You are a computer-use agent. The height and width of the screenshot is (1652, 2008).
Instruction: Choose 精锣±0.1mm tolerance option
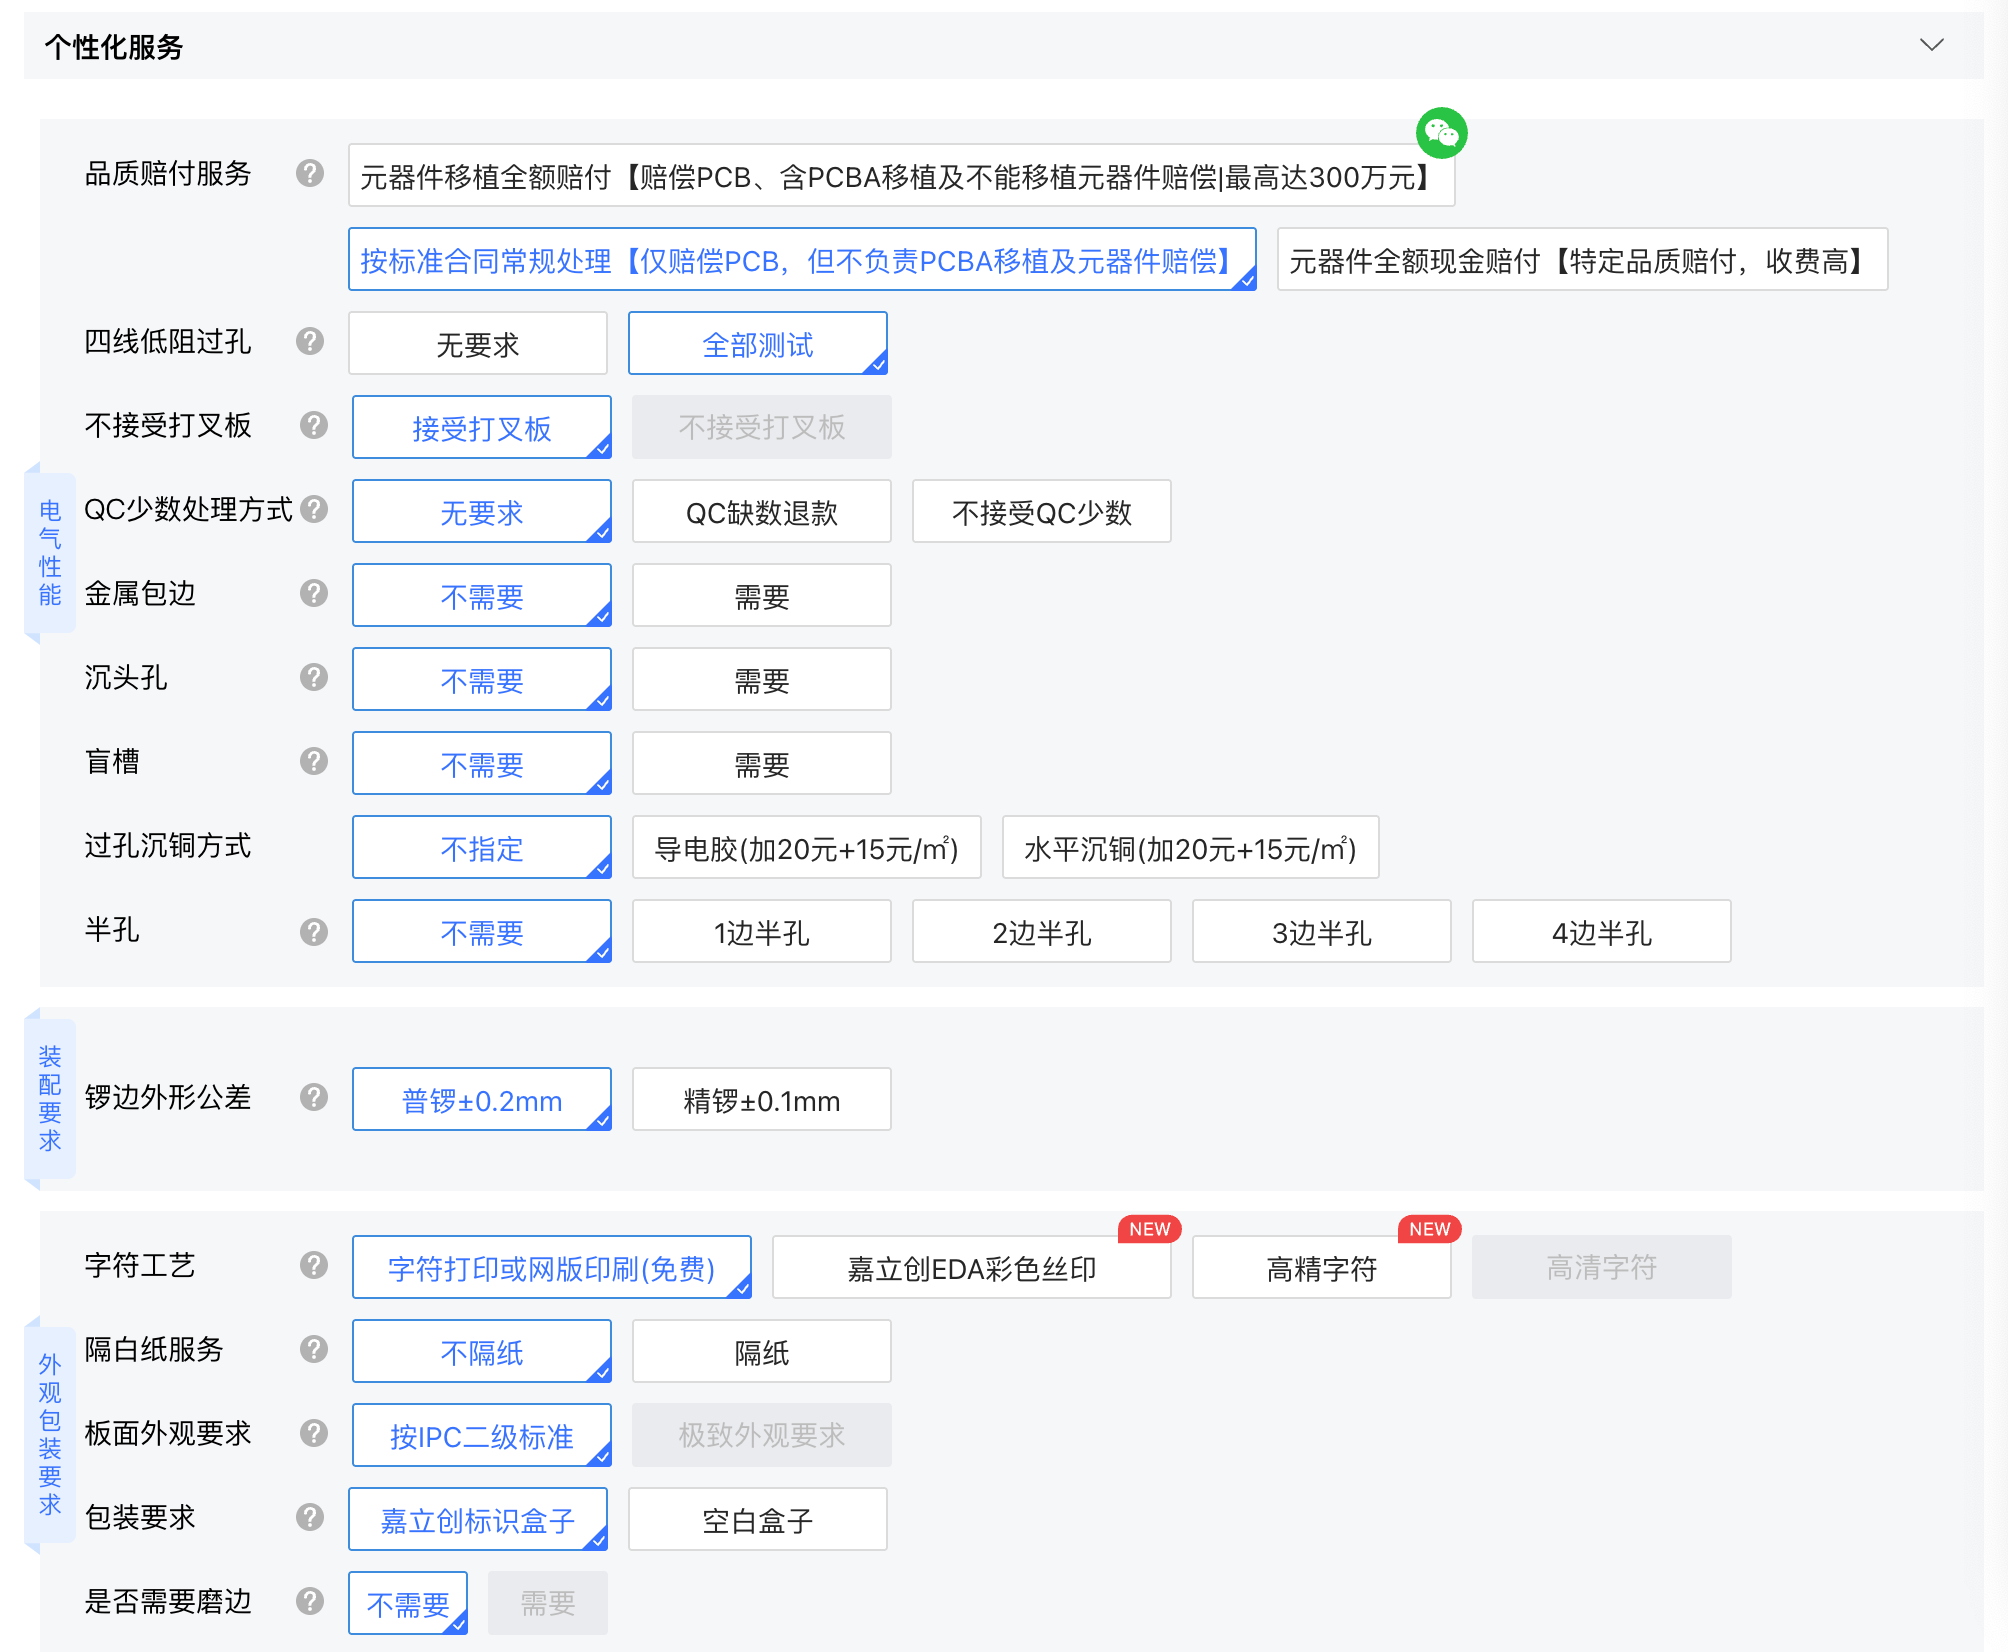761,1100
